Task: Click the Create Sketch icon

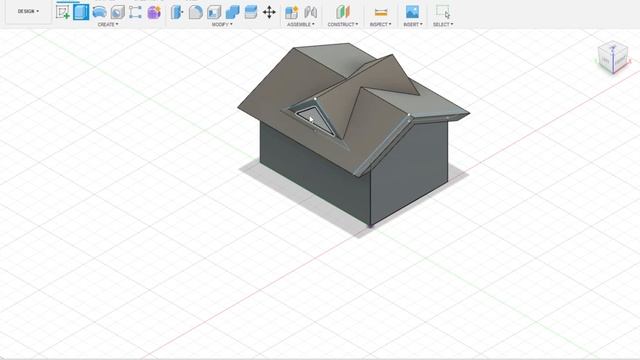Action: click(63, 12)
